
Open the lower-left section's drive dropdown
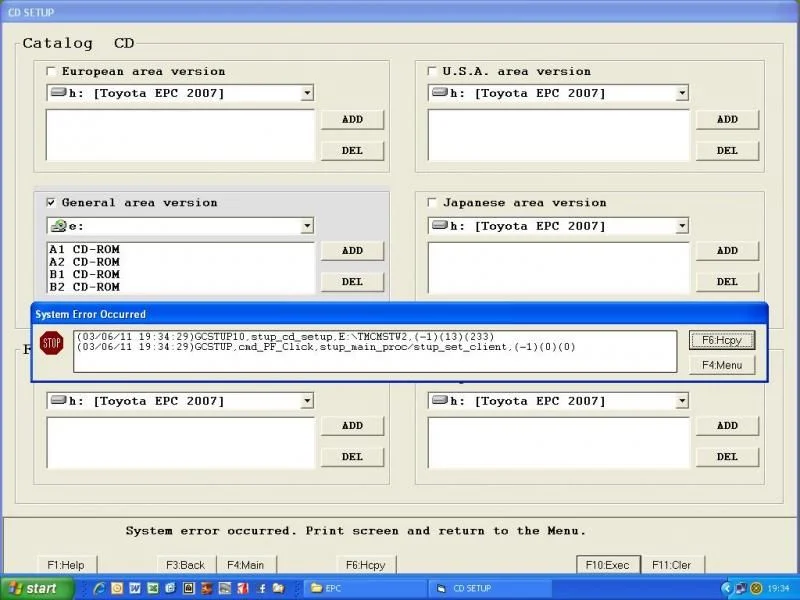[x=307, y=401]
